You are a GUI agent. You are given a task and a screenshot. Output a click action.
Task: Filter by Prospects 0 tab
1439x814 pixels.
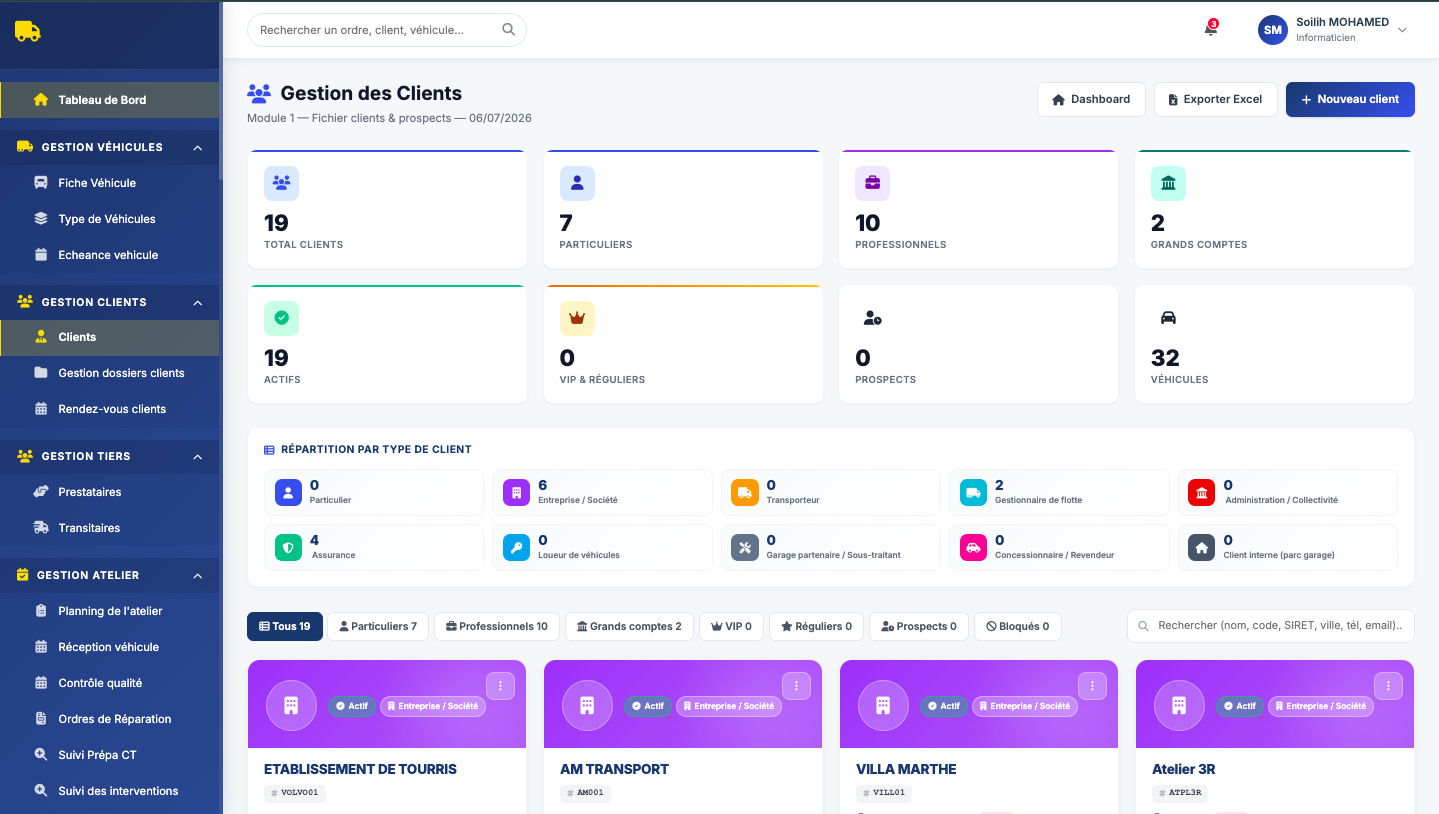pos(919,627)
